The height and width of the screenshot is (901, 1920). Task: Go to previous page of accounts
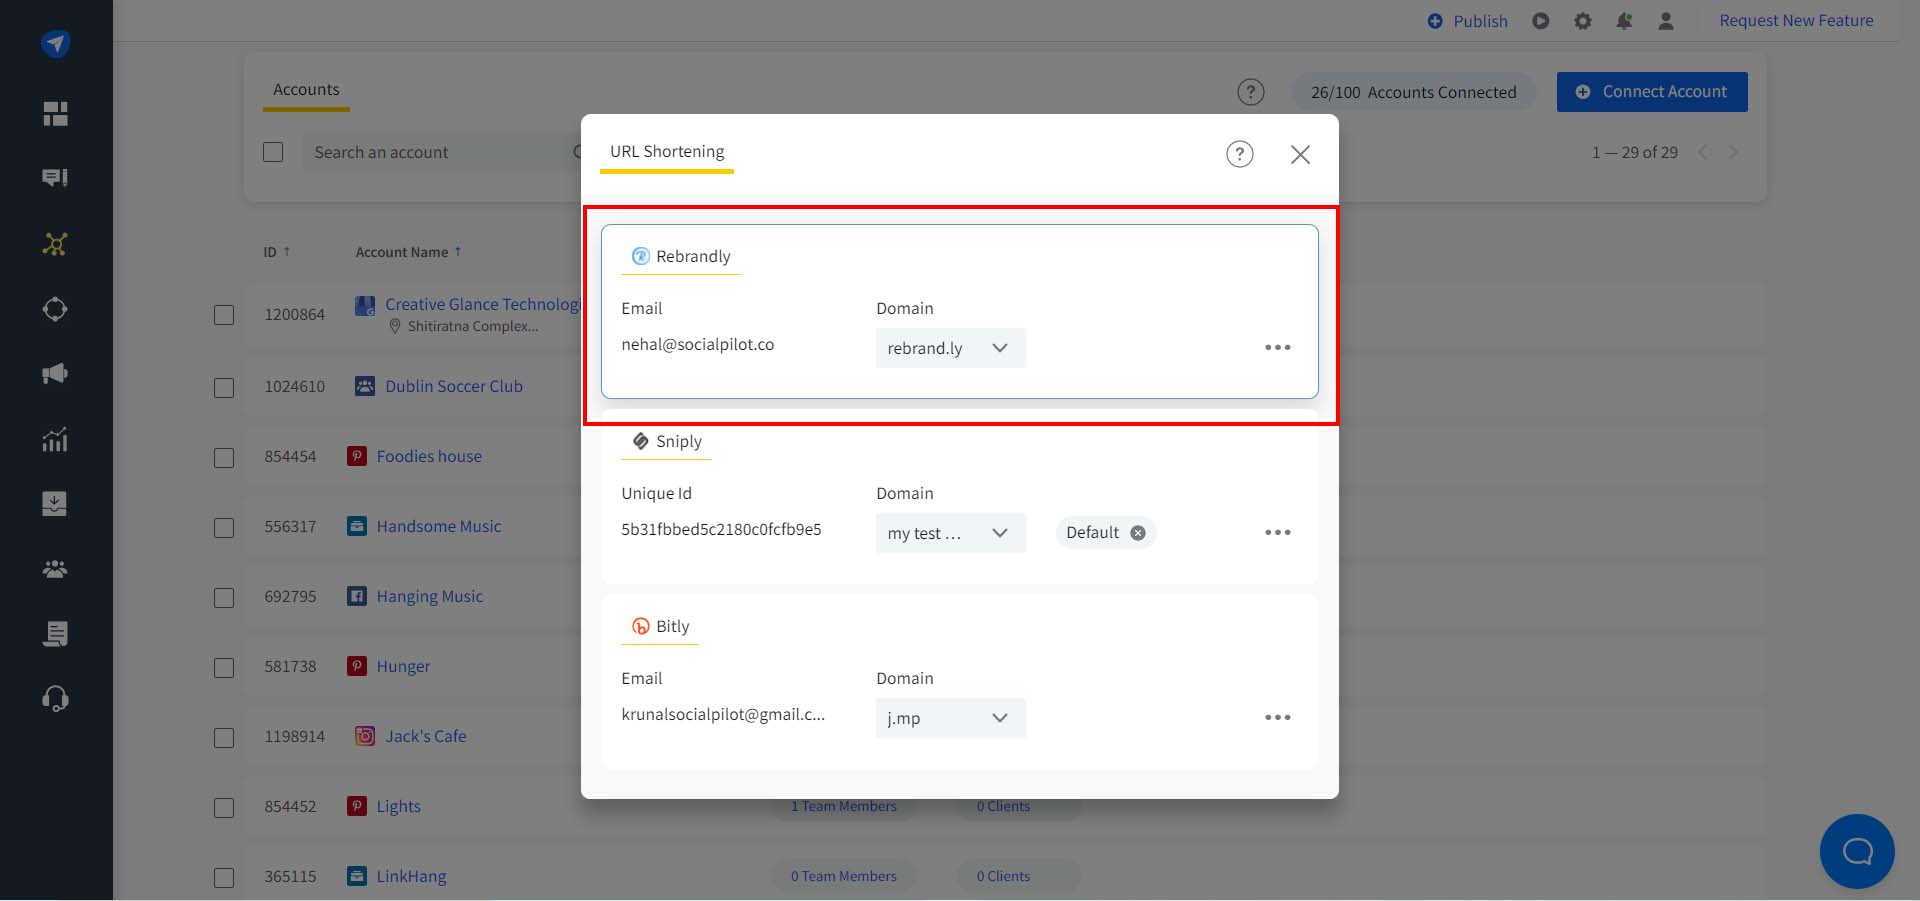pos(1703,152)
